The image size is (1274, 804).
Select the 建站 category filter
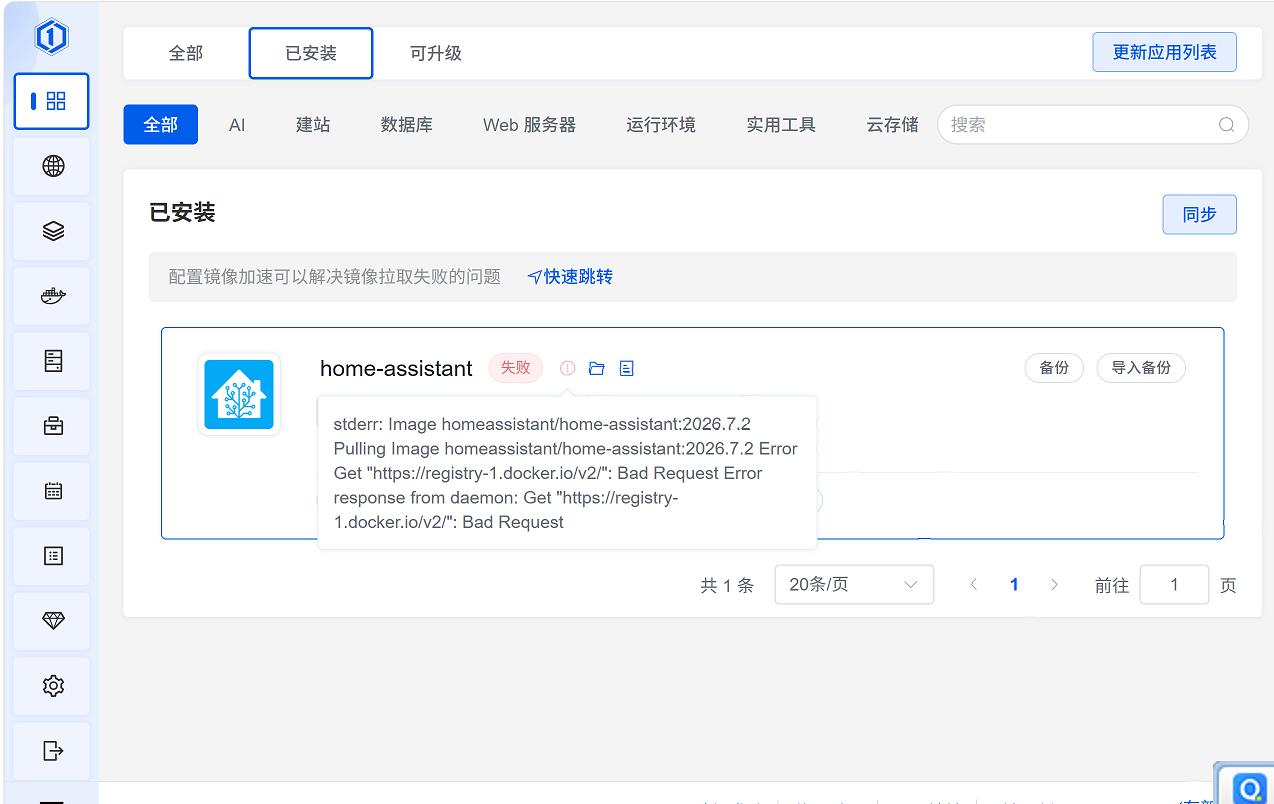click(313, 125)
